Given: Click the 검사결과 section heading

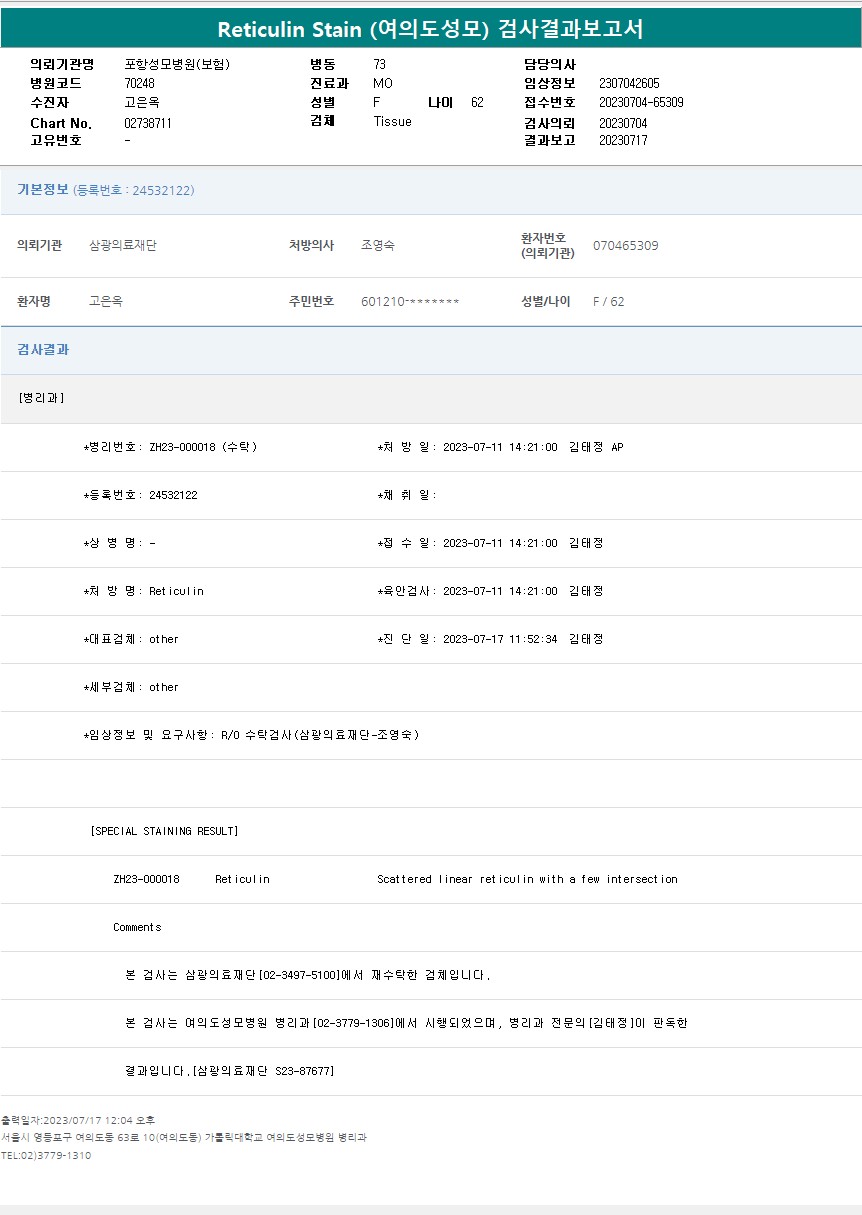Looking at the screenshot, I should [x=43, y=350].
